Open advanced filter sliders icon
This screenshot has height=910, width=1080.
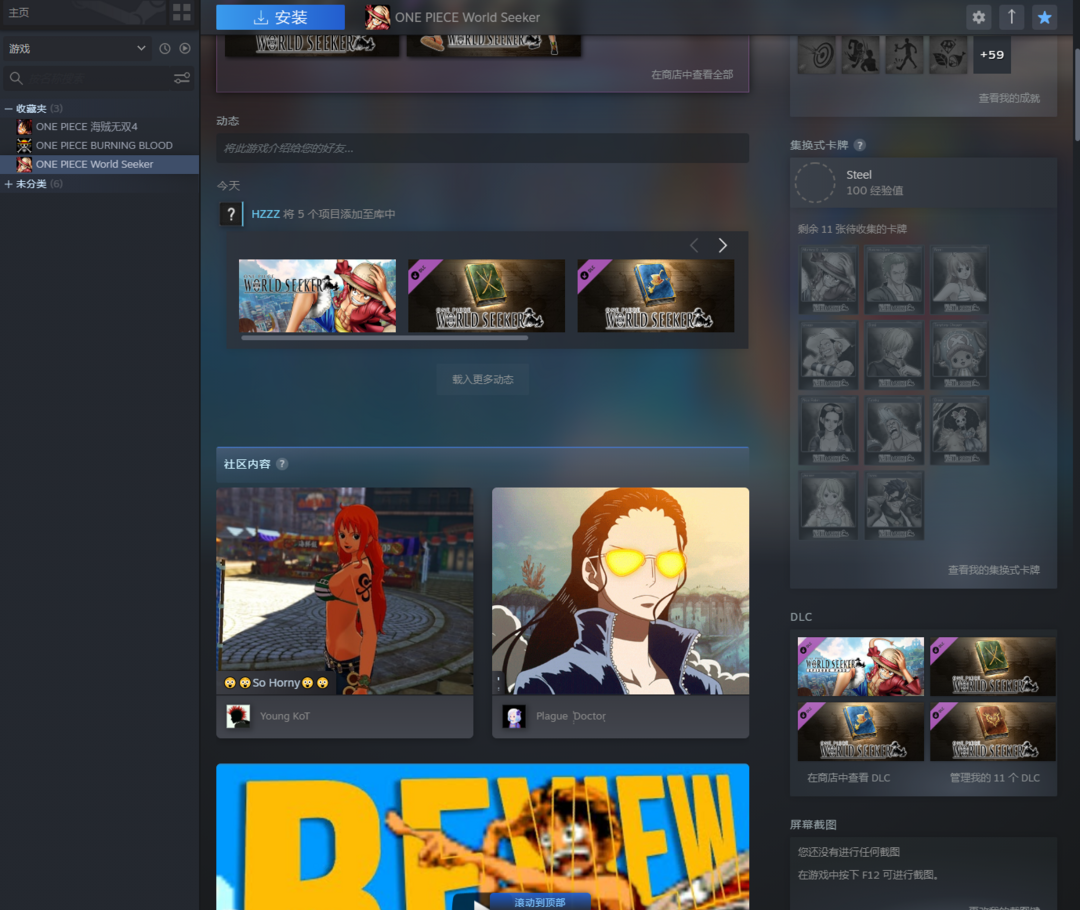pyautogui.click(x=182, y=78)
